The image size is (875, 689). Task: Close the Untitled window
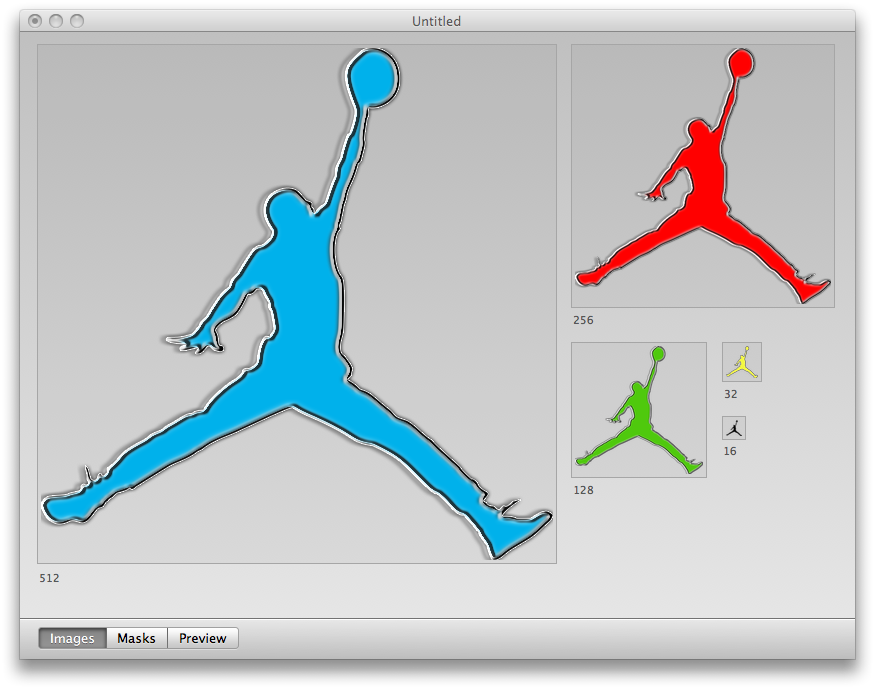click(x=35, y=21)
